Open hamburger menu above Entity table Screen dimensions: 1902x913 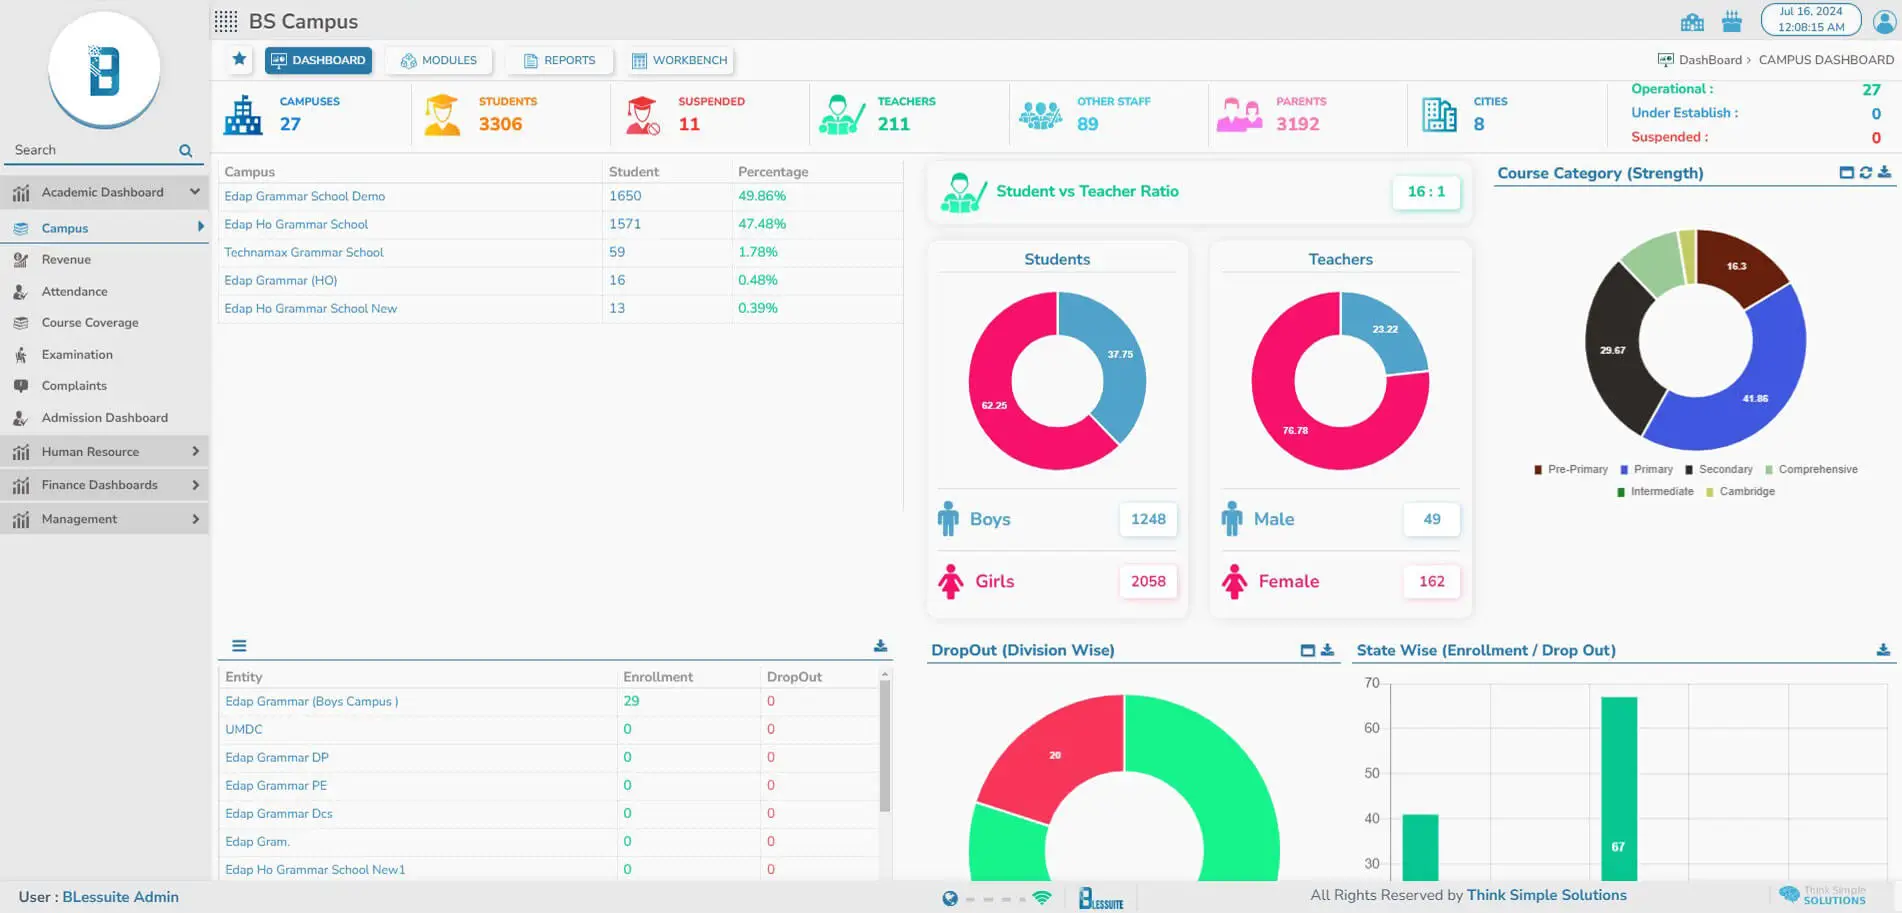239,646
